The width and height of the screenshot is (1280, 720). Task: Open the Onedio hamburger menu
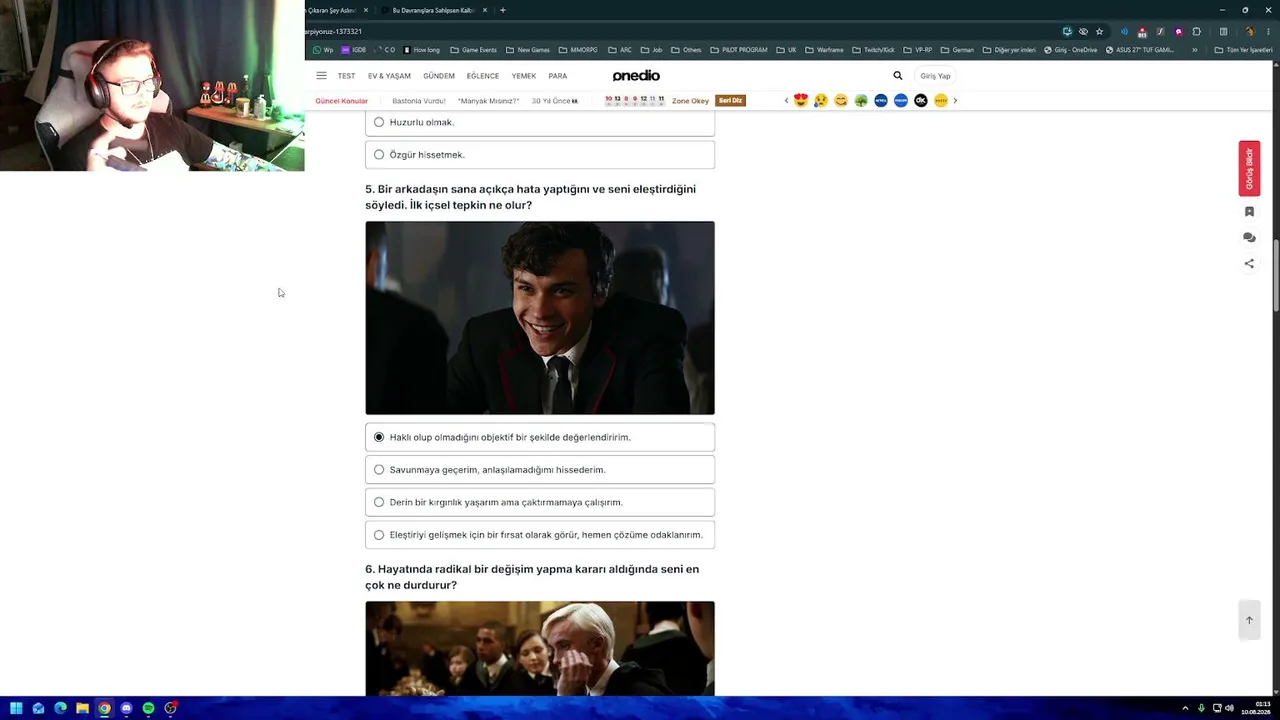click(x=321, y=76)
